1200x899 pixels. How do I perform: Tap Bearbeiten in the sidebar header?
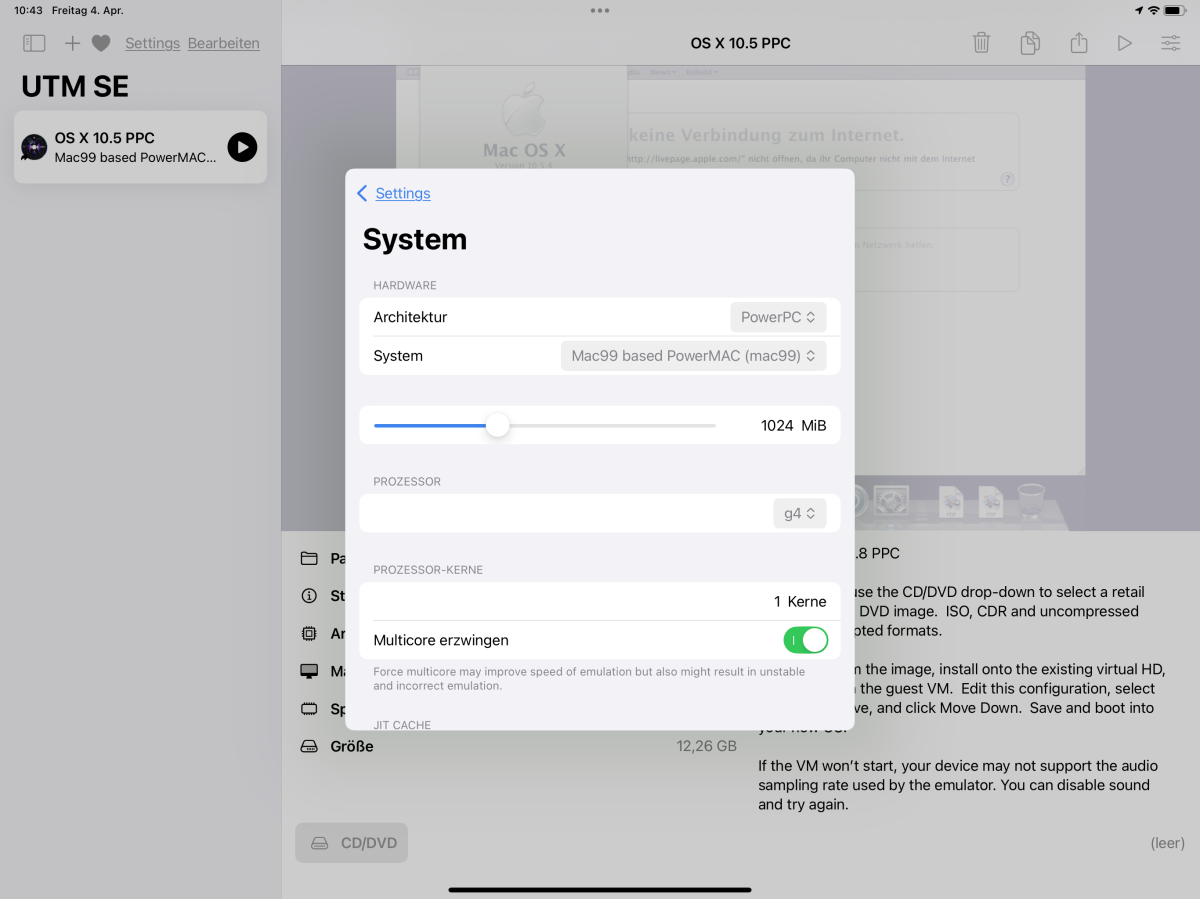tap(224, 43)
